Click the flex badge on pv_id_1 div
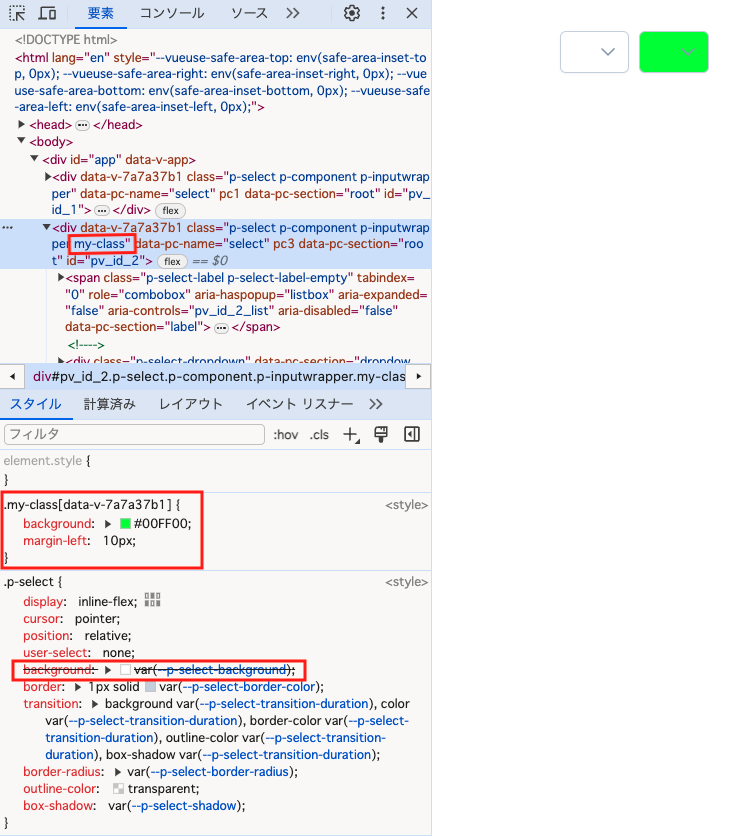This screenshot has height=836, width=744. click(x=171, y=211)
